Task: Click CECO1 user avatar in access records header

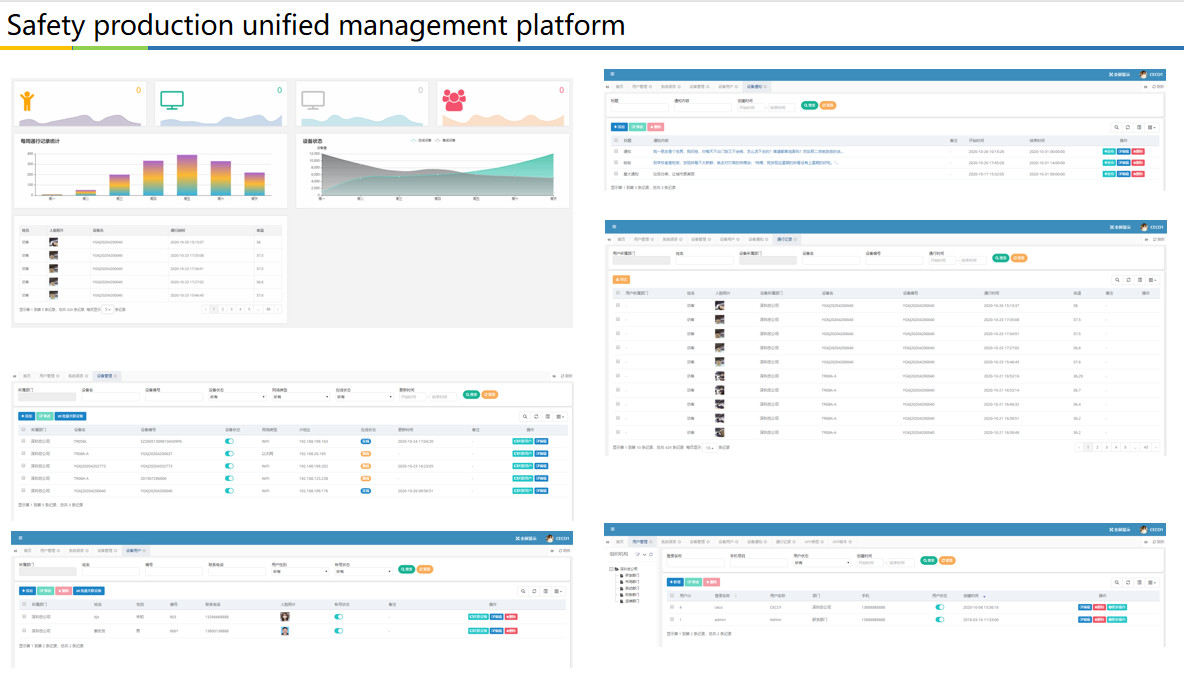Action: pyautogui.click(x=1143, y=228)
